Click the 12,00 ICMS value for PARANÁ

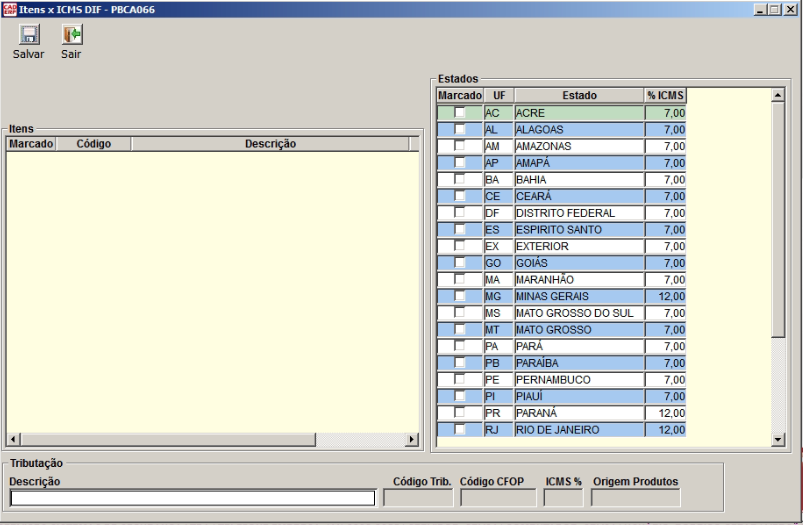(x=665, y=413)
